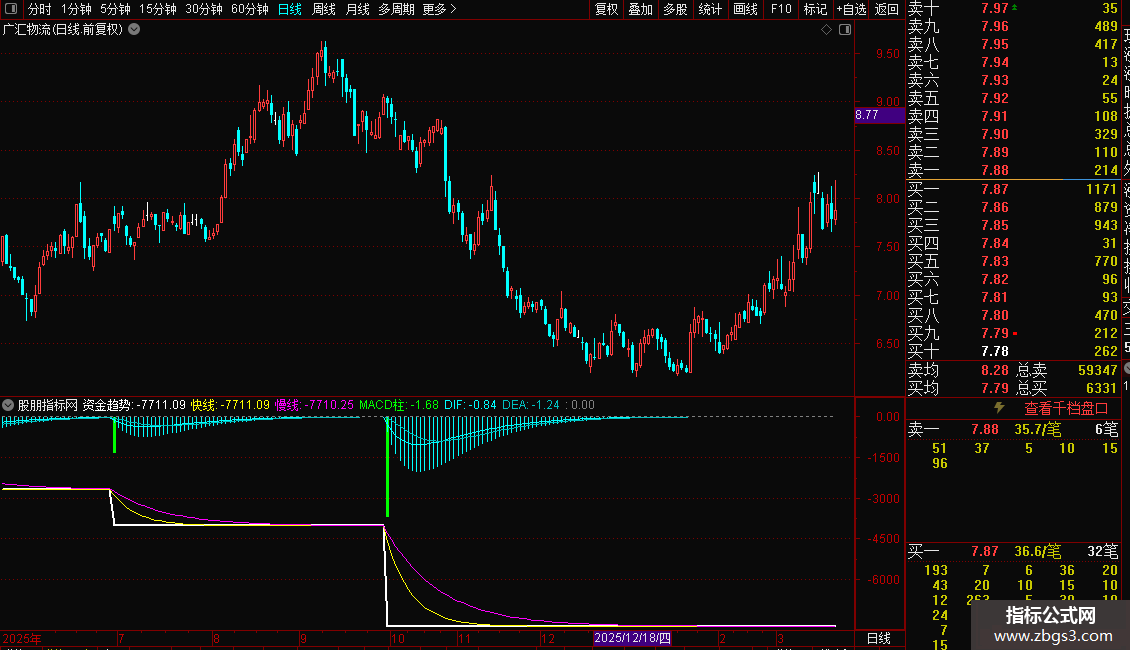The height and width of the screenshot is (650, 1130).
Task: Click the 股朋指标网 indicator name
Action: pyautogui.click(x=48, y=405)
